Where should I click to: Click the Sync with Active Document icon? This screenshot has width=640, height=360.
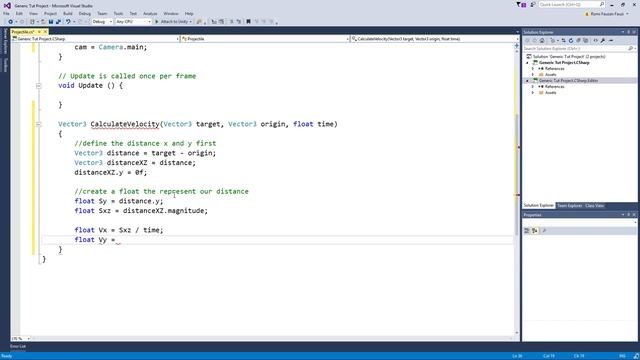click(564, 40)
